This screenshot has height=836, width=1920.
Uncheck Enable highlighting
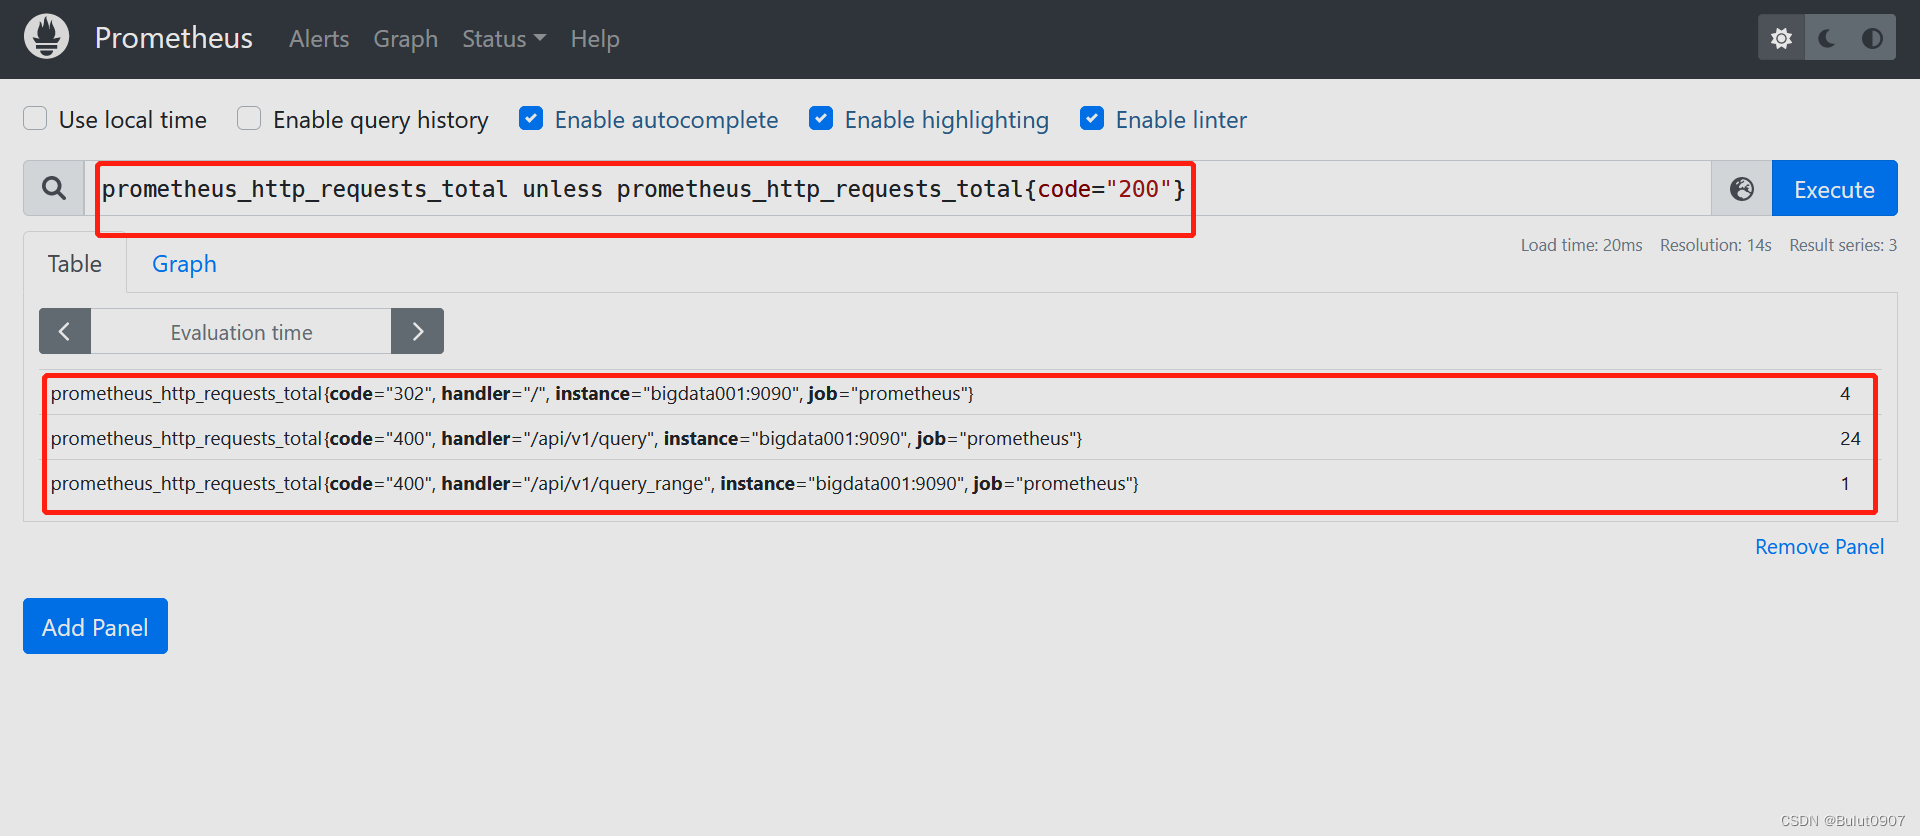(x=821, y=119)
